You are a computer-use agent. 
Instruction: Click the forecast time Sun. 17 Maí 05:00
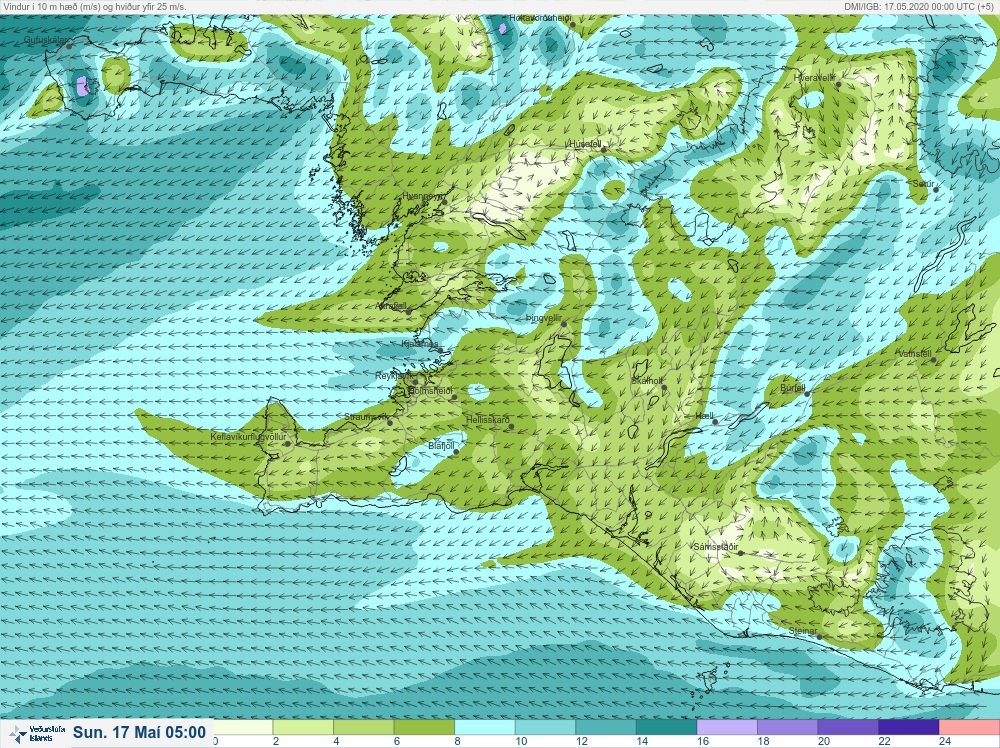(139, 732)
